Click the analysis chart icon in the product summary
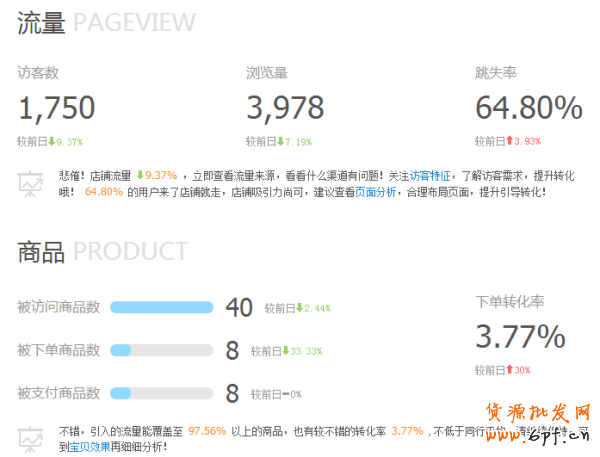This screenshot has width=600, height=457. [31, 438]
